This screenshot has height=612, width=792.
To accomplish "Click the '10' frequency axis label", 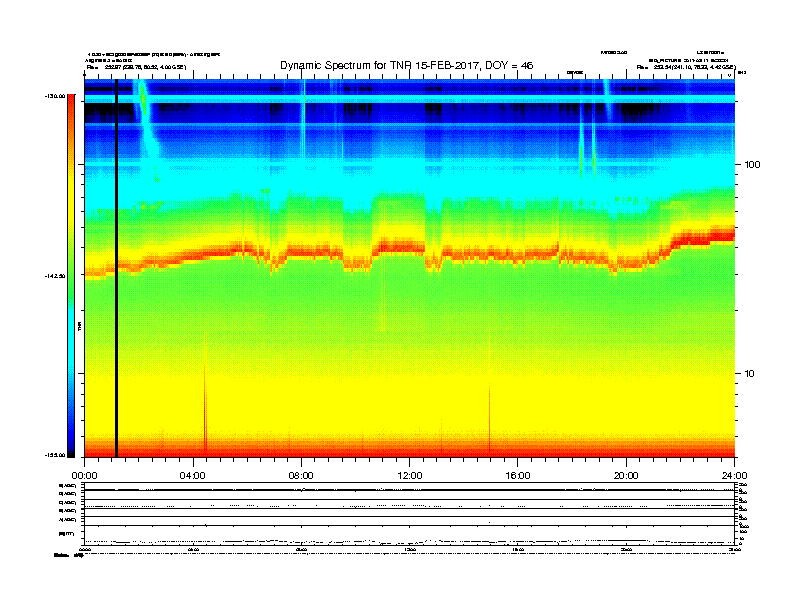I will (750, 374).
